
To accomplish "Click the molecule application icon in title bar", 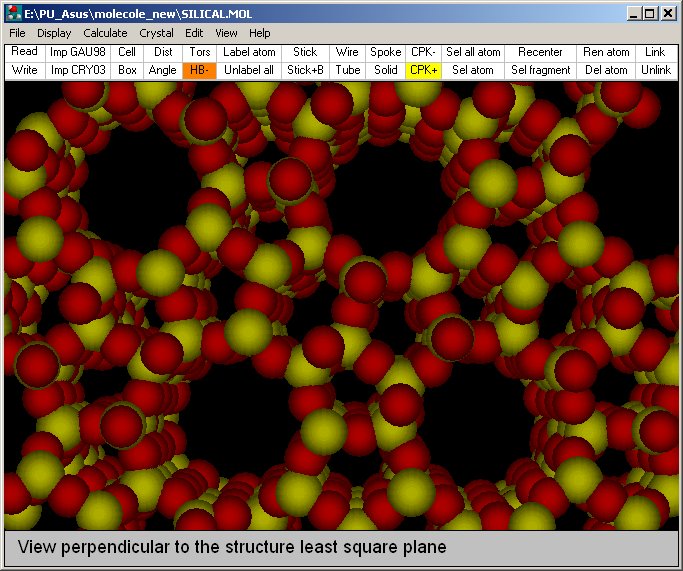I will [x=14, y=14].
